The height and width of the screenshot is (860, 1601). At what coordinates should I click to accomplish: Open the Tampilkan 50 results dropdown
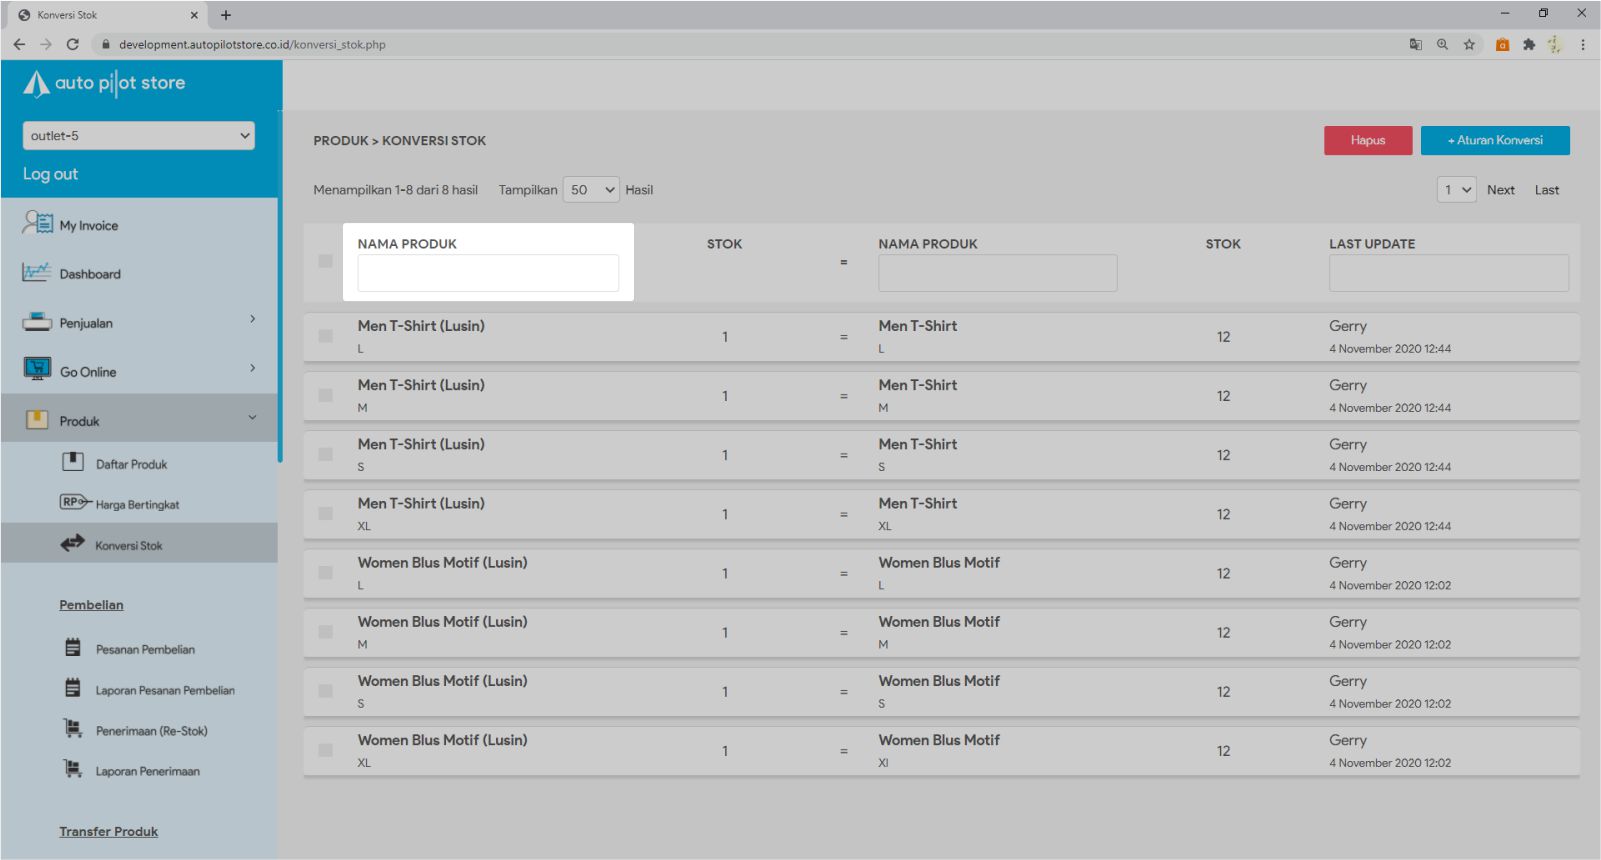tap(591, 190)
